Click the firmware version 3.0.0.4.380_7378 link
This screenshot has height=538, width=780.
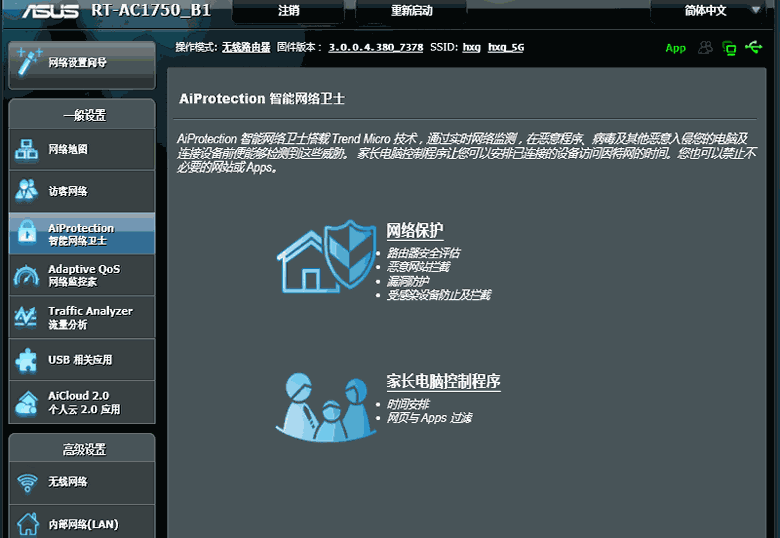point(376,47)
